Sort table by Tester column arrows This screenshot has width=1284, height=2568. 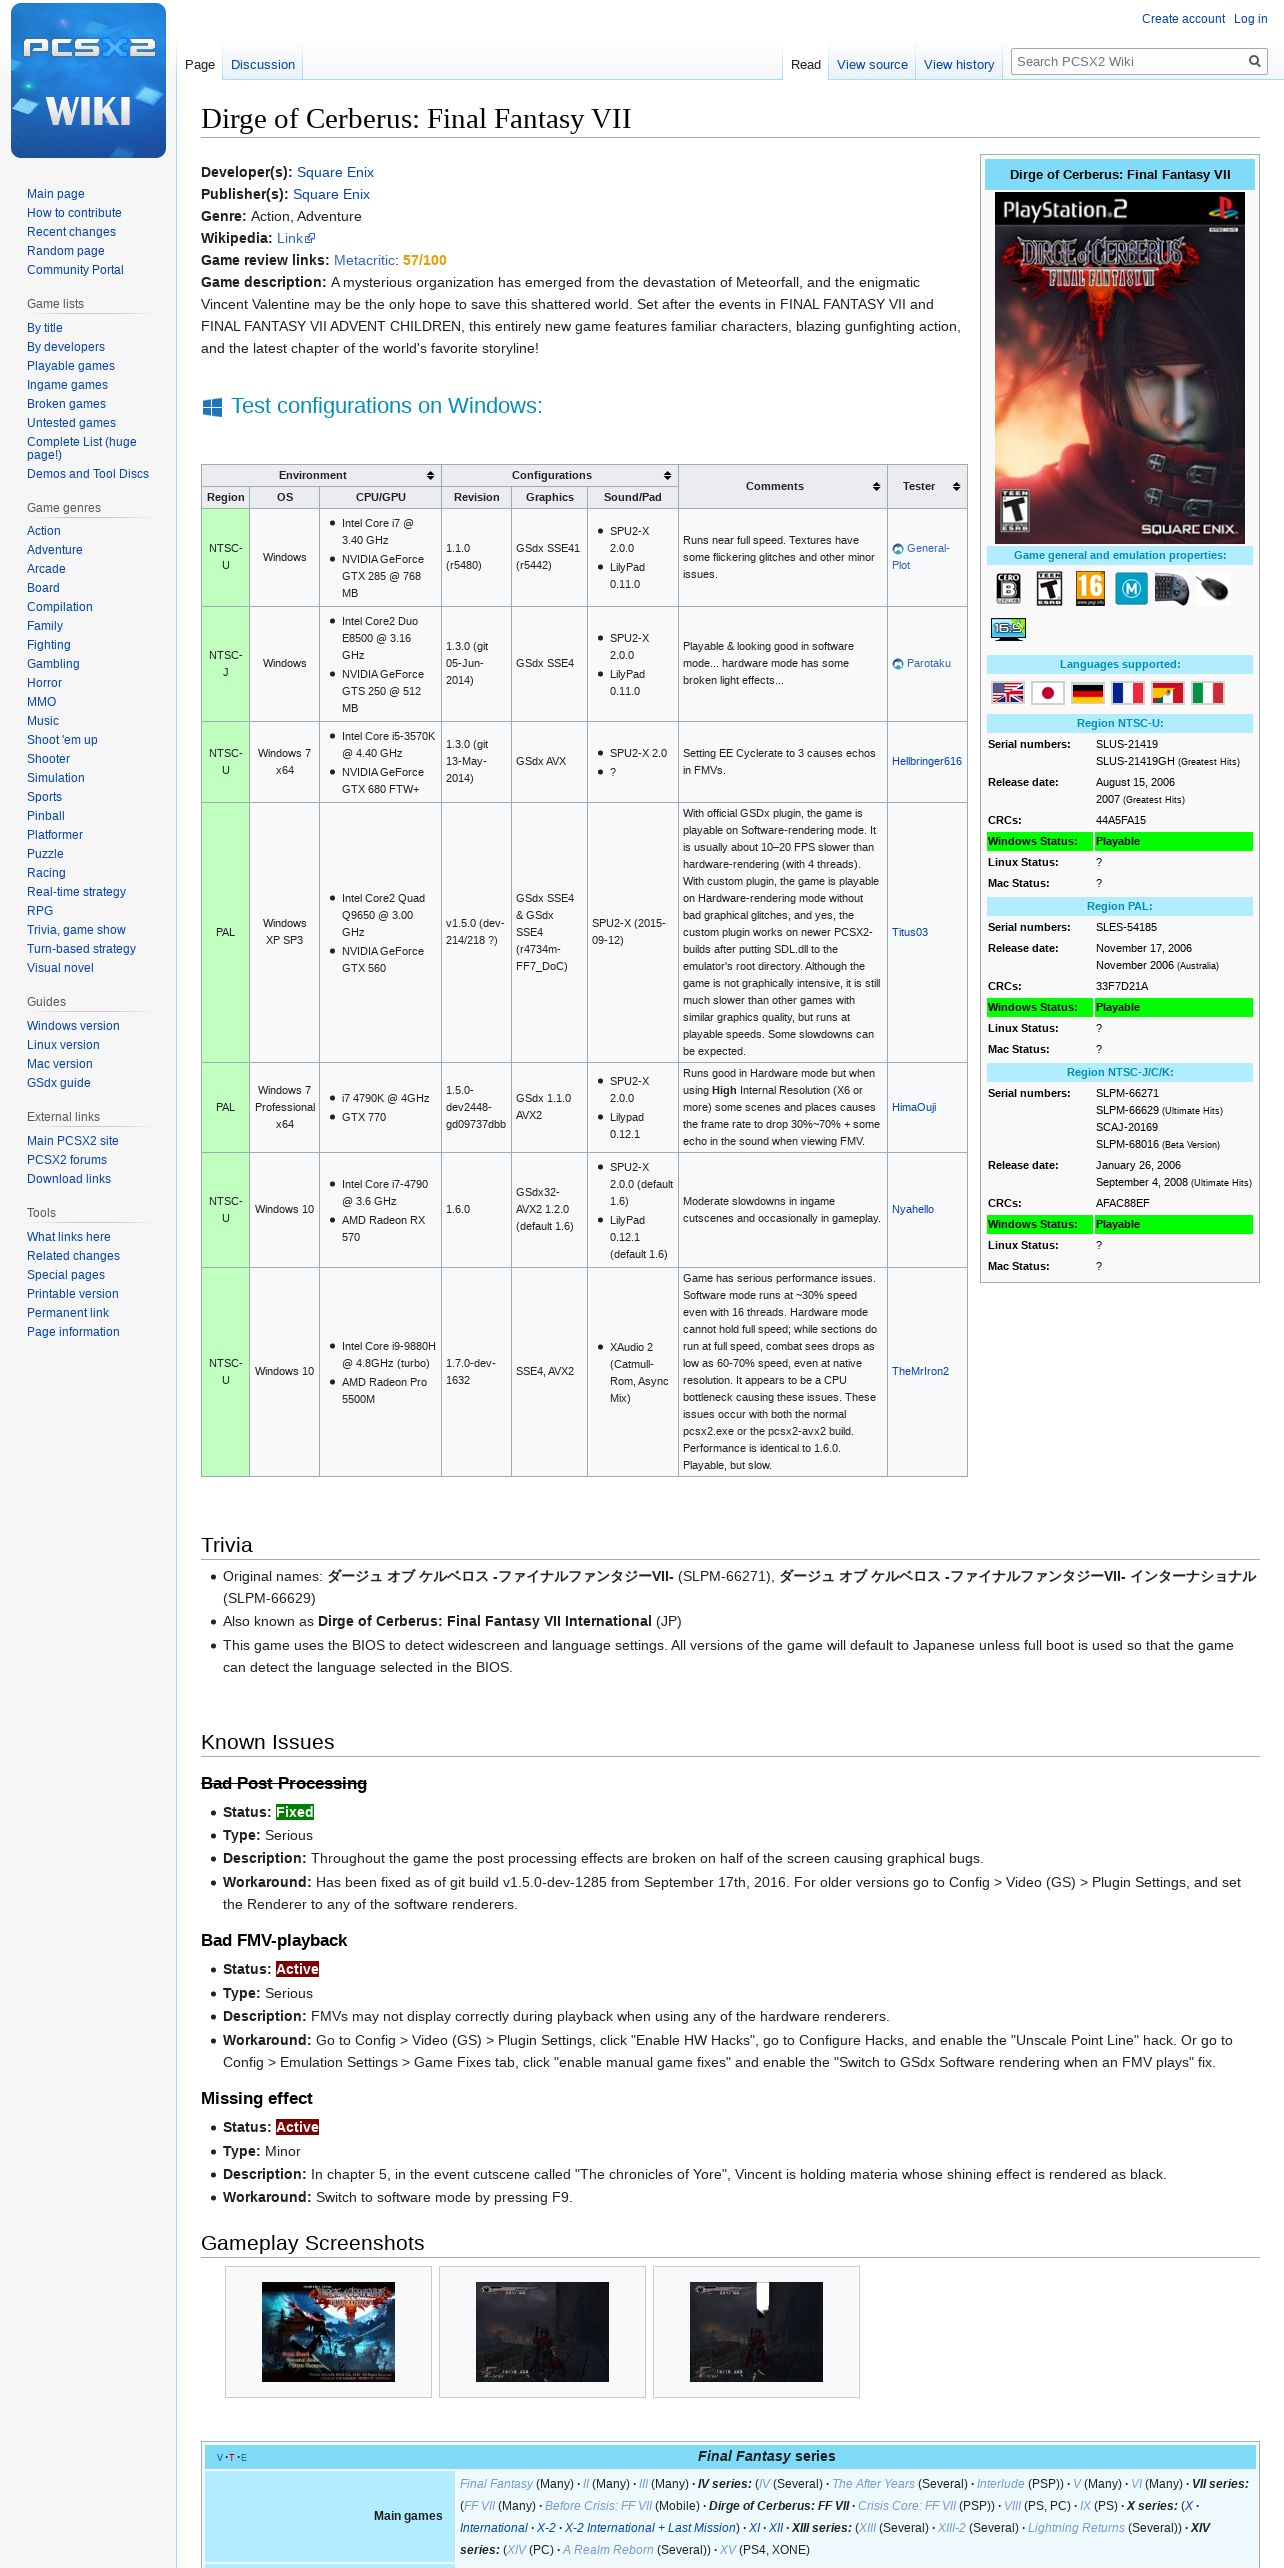click(x=956, y=486)
